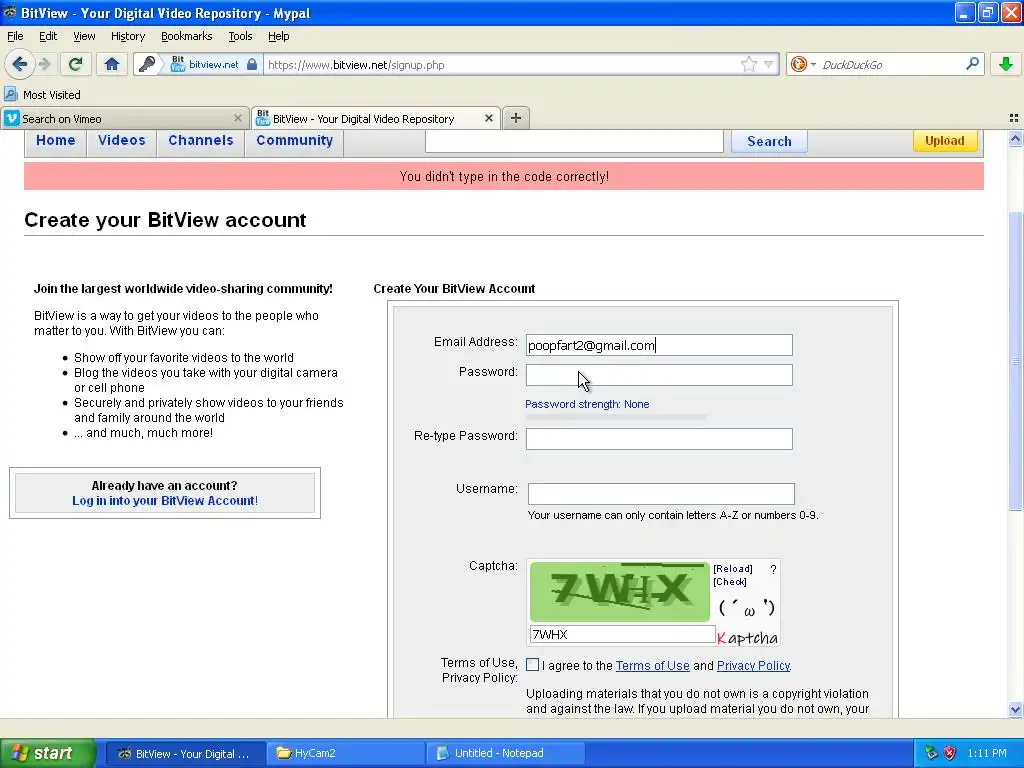
Task: Click the red shield security tray icon
Action: coord(950,753)
